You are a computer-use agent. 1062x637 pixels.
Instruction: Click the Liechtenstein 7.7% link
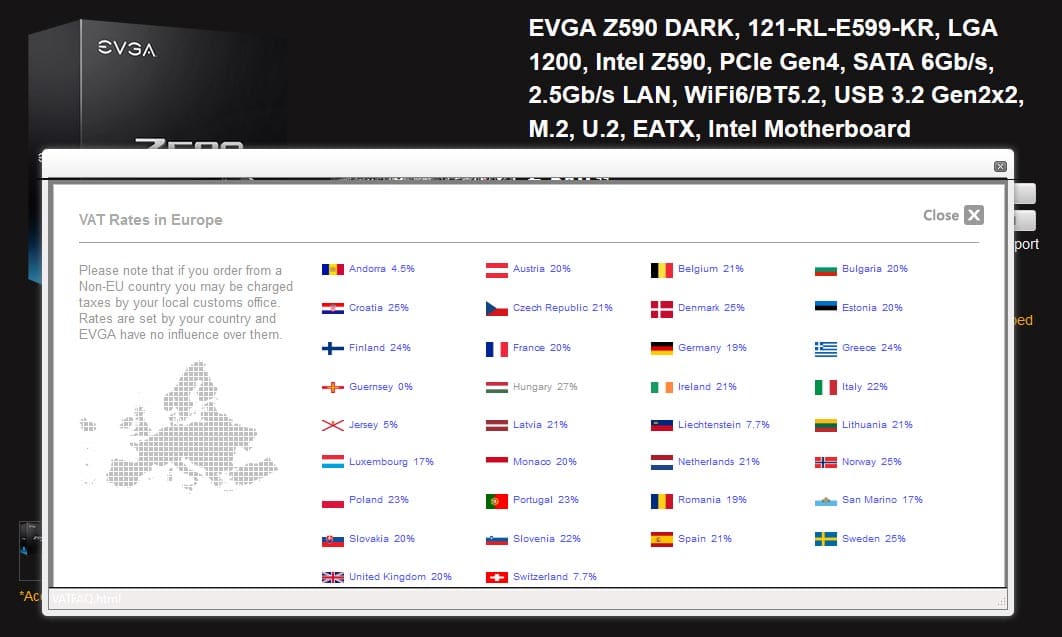click(723, 424)
